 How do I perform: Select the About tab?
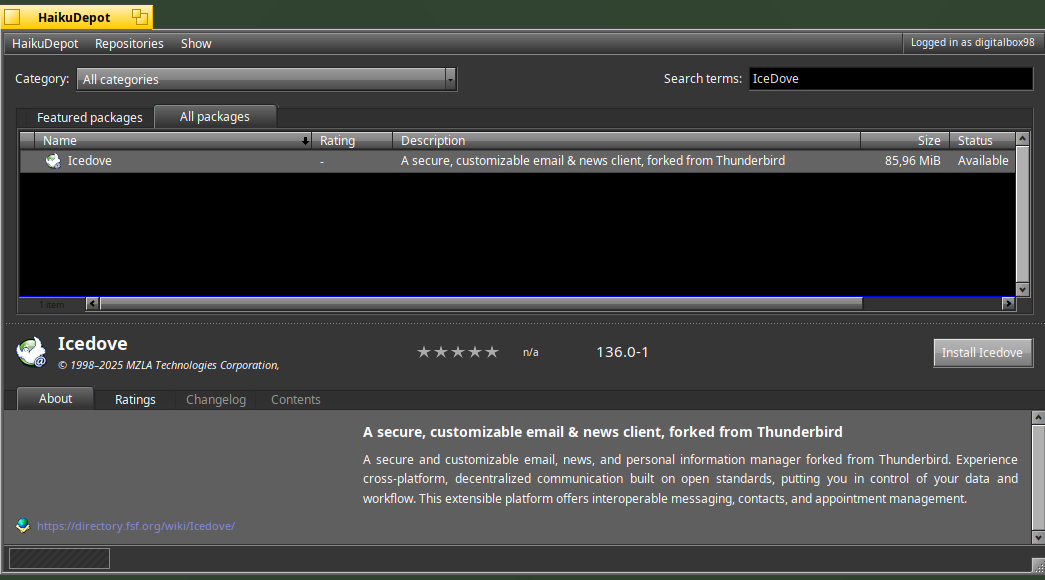coord(55,399)
